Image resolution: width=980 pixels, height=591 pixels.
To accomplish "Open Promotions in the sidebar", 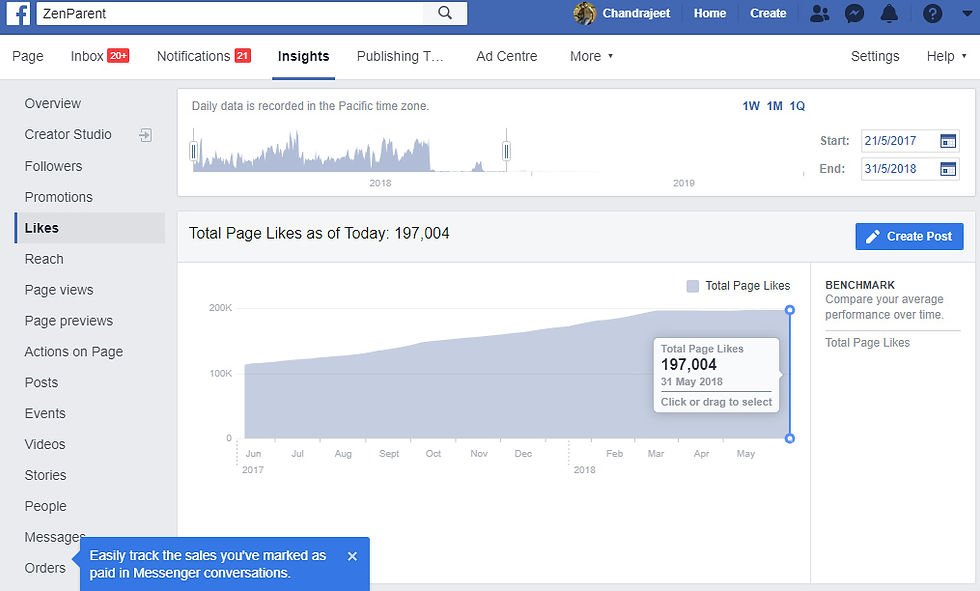I will pos(58,197).
